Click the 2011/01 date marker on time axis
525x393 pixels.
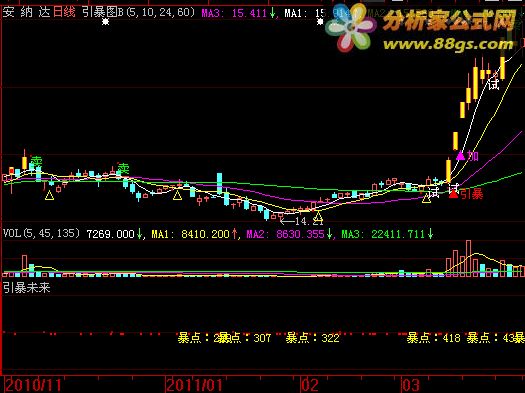[x=195, y=385]
